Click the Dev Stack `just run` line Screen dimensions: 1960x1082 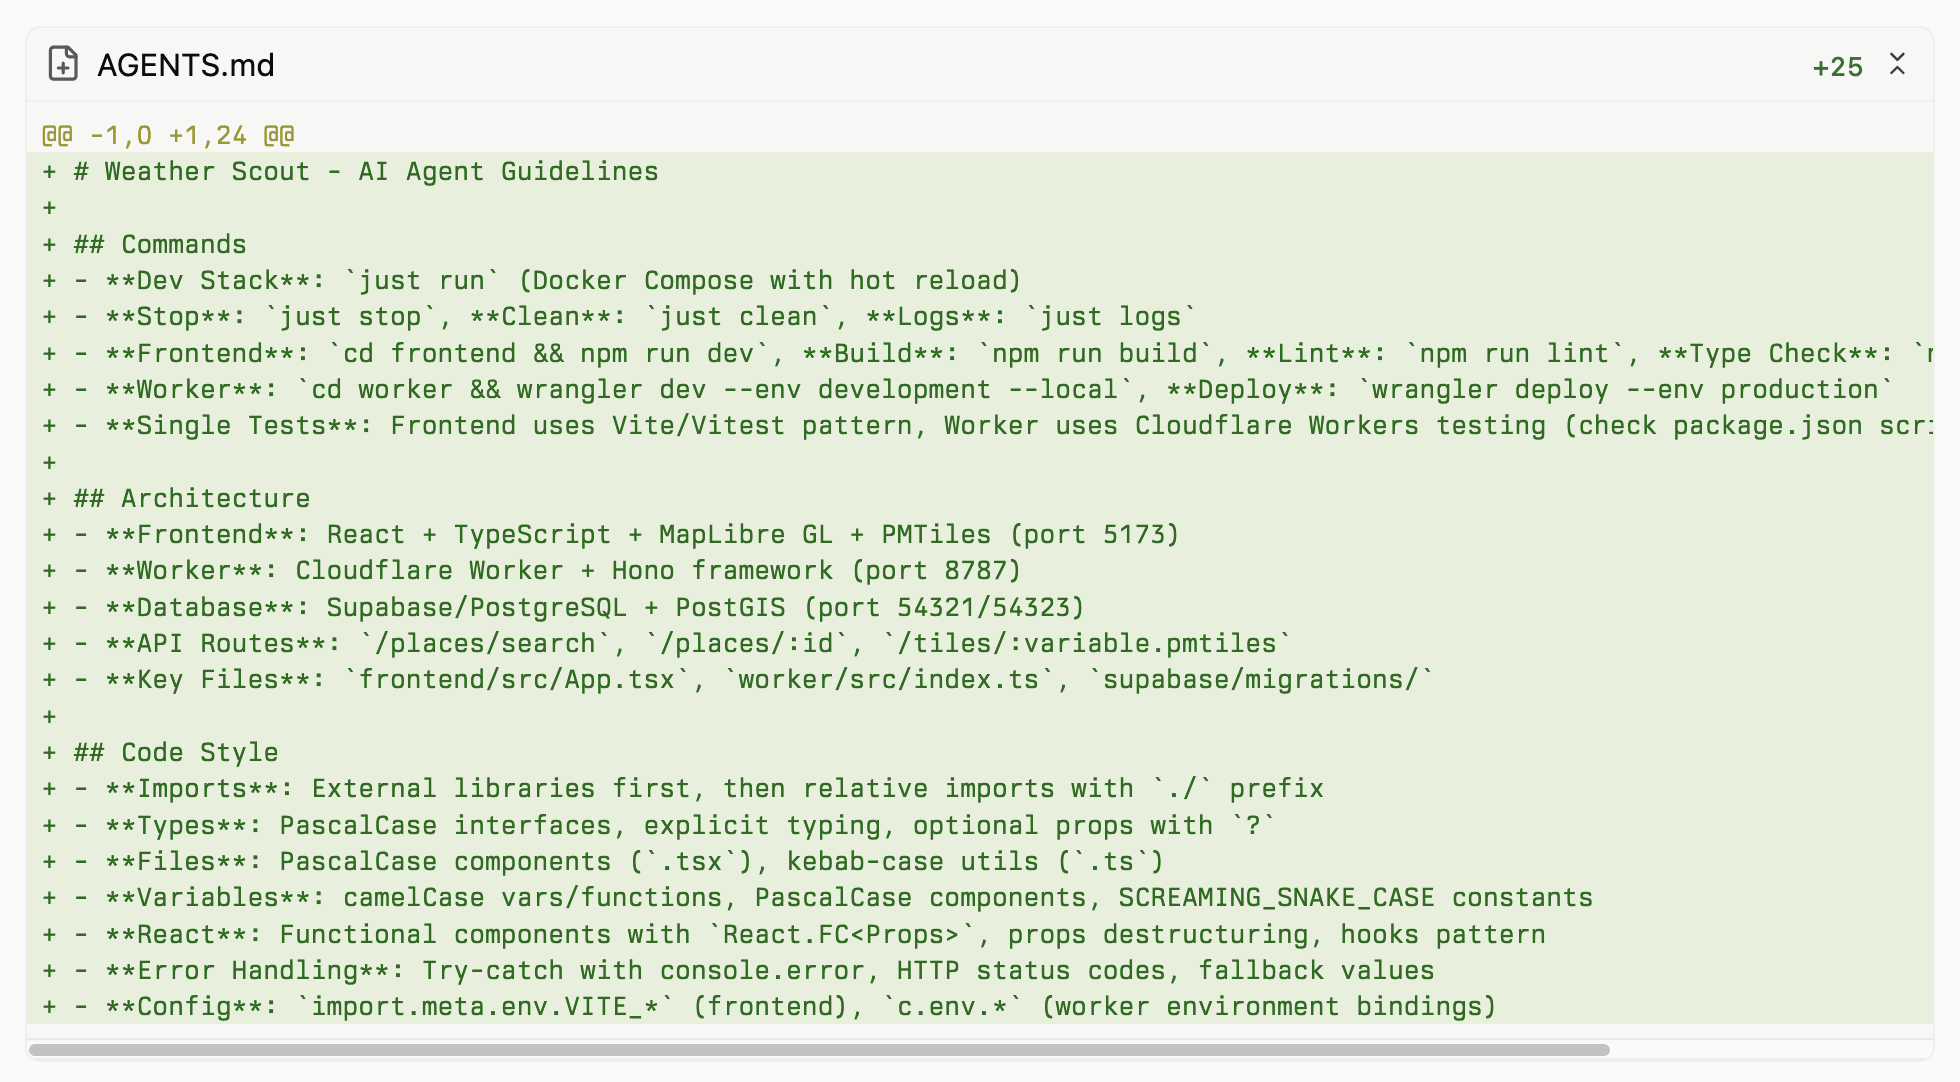(562, 281)
